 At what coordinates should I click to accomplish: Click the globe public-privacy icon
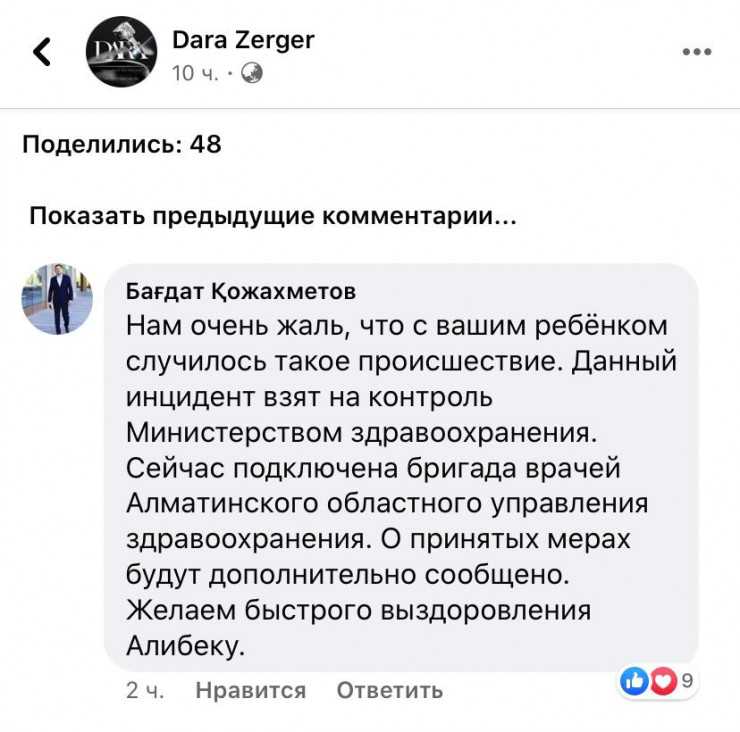click(x=253, y=73)
